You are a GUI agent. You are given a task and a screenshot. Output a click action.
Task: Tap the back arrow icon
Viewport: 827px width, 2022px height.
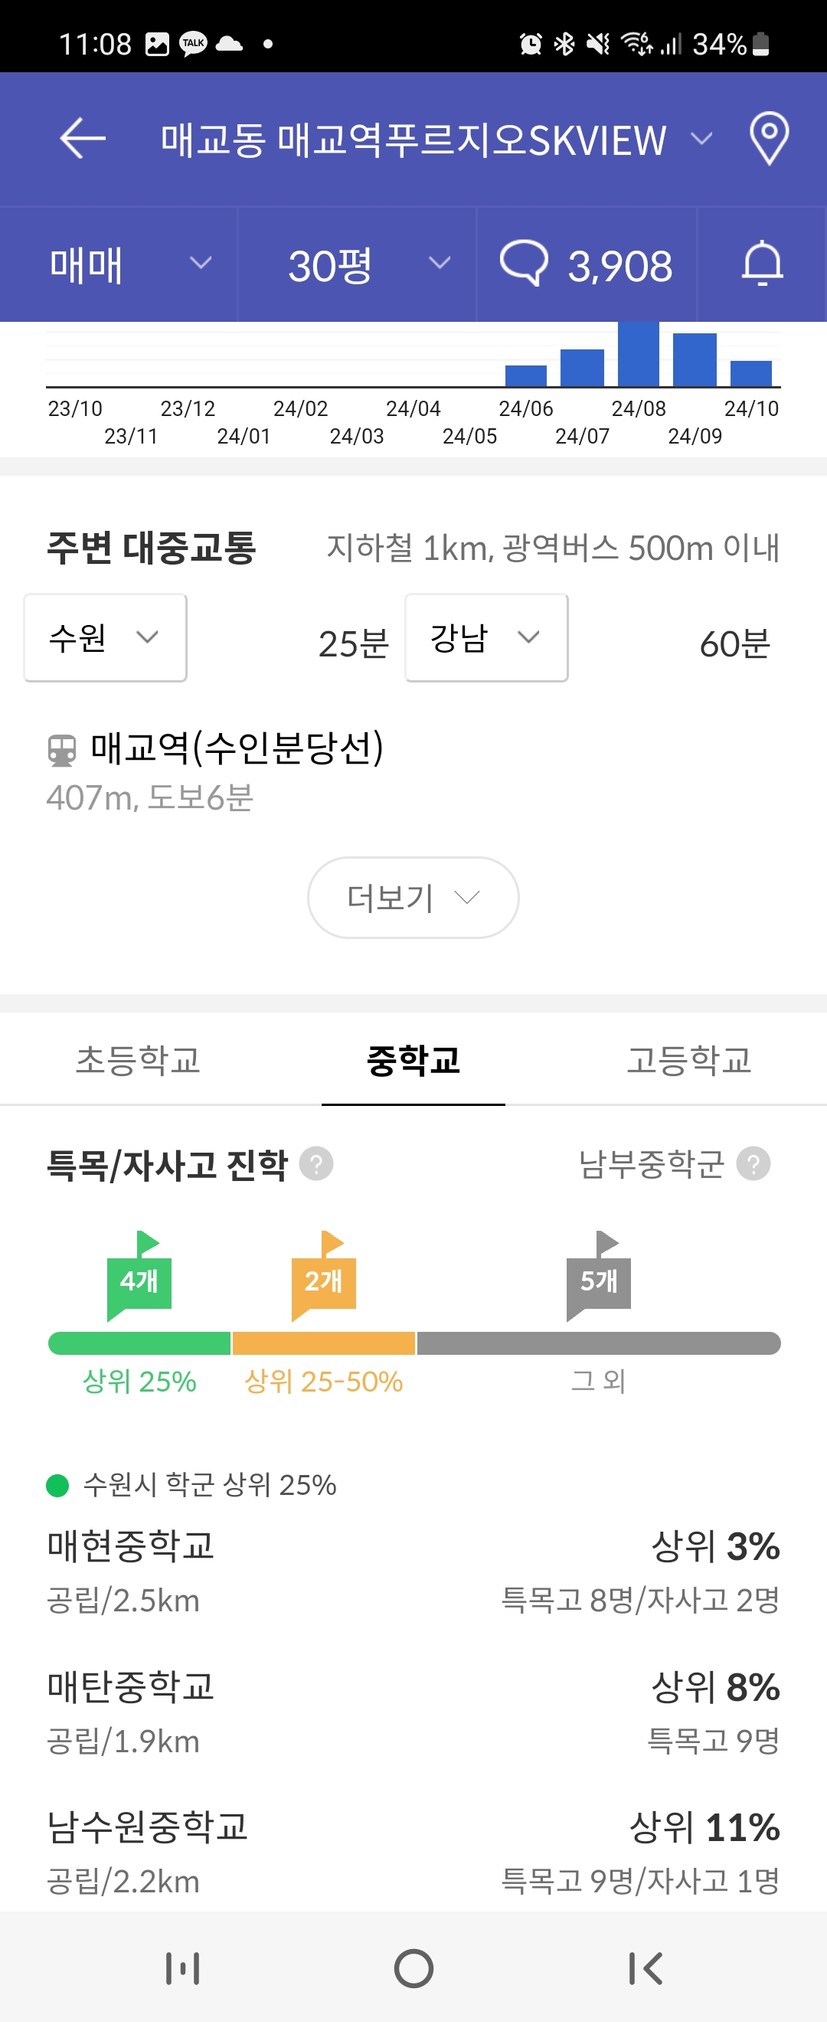coord(83,138)
